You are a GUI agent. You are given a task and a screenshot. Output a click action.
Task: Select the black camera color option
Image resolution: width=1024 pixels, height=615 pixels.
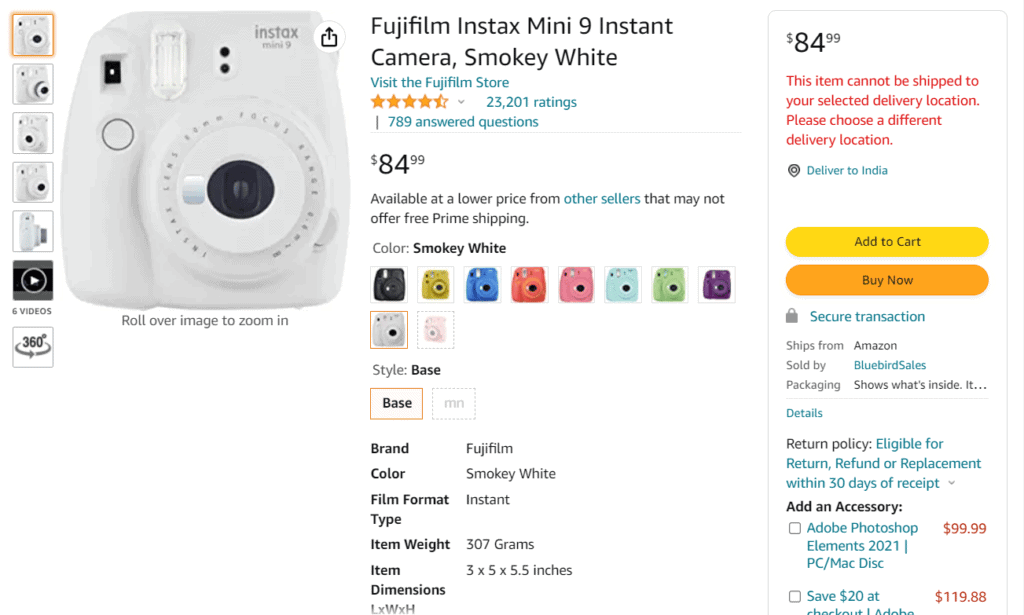point(388,284)
